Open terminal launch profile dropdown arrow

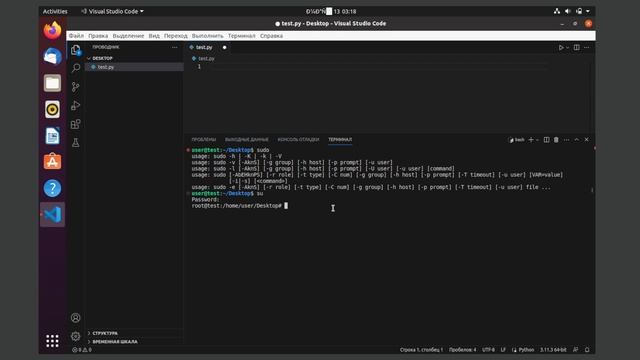(537, 140)
